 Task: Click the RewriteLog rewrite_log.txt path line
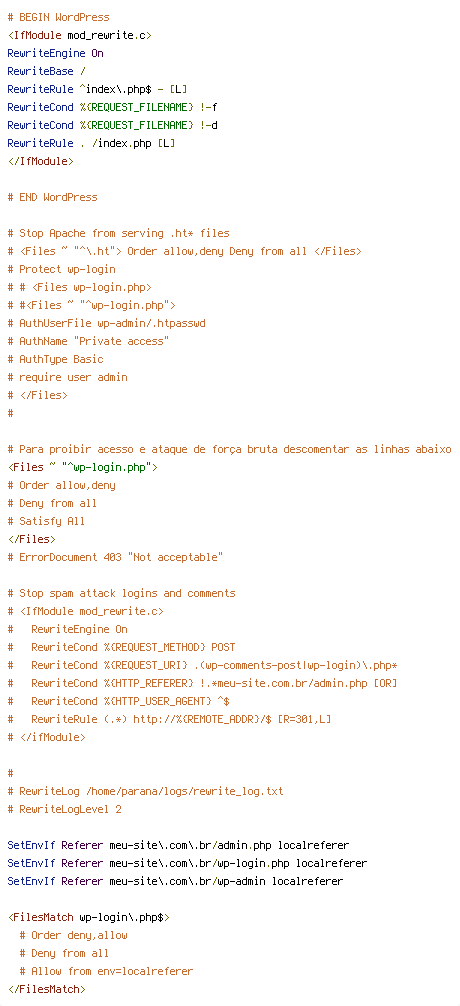coord(146,791)
